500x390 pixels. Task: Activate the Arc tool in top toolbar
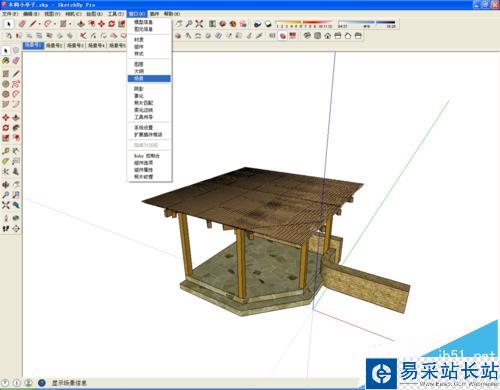pos(48,24)
